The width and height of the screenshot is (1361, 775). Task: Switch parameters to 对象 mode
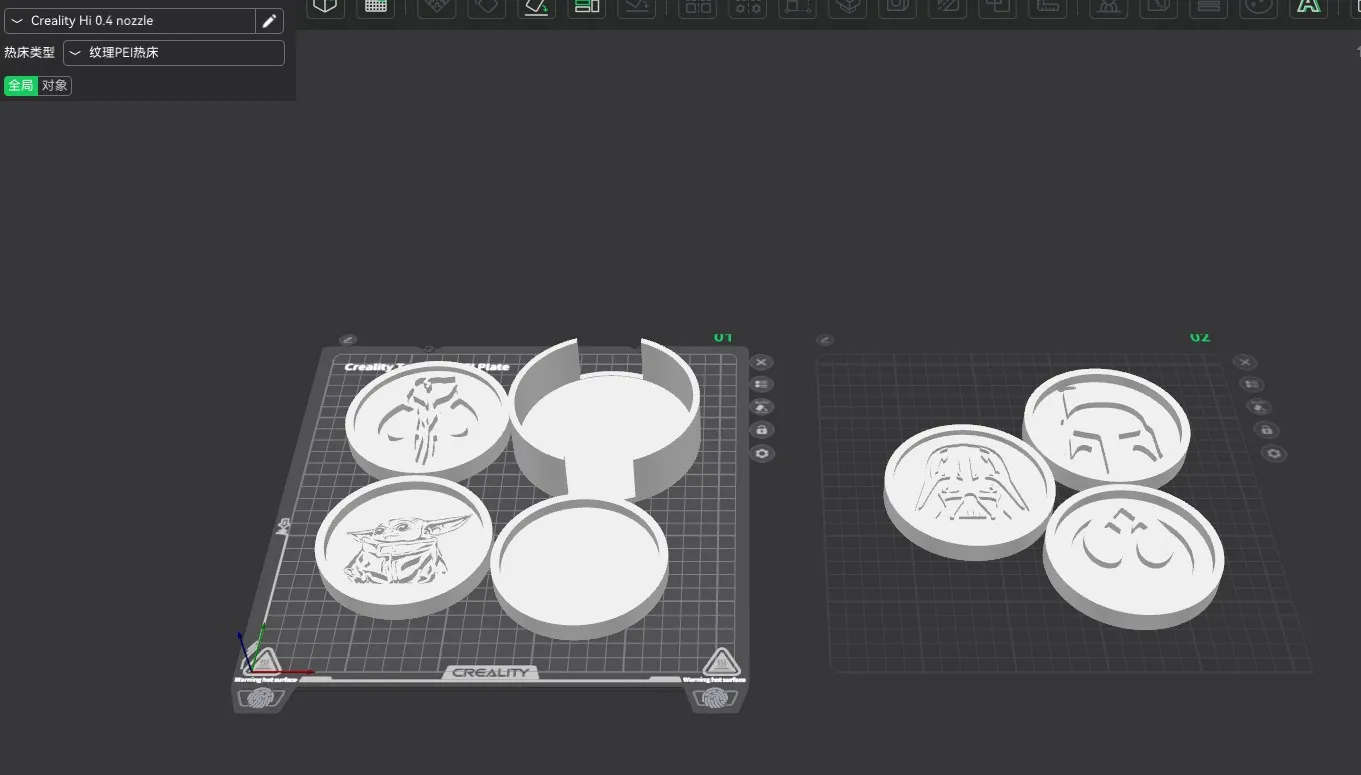pyautogui.click(x=55, y=86)
